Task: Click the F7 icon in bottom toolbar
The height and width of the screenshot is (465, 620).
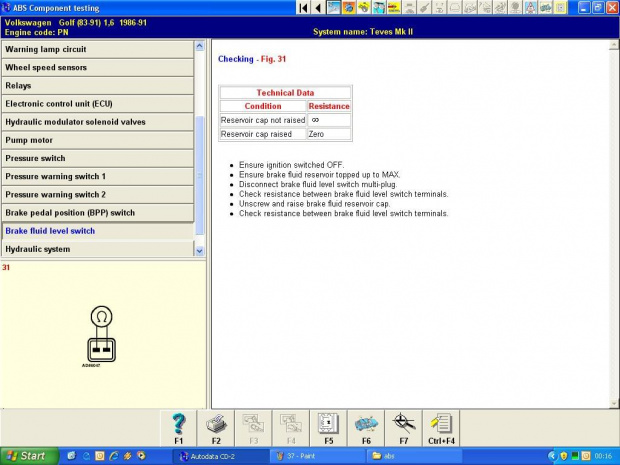Action: [x=404, y=427]
